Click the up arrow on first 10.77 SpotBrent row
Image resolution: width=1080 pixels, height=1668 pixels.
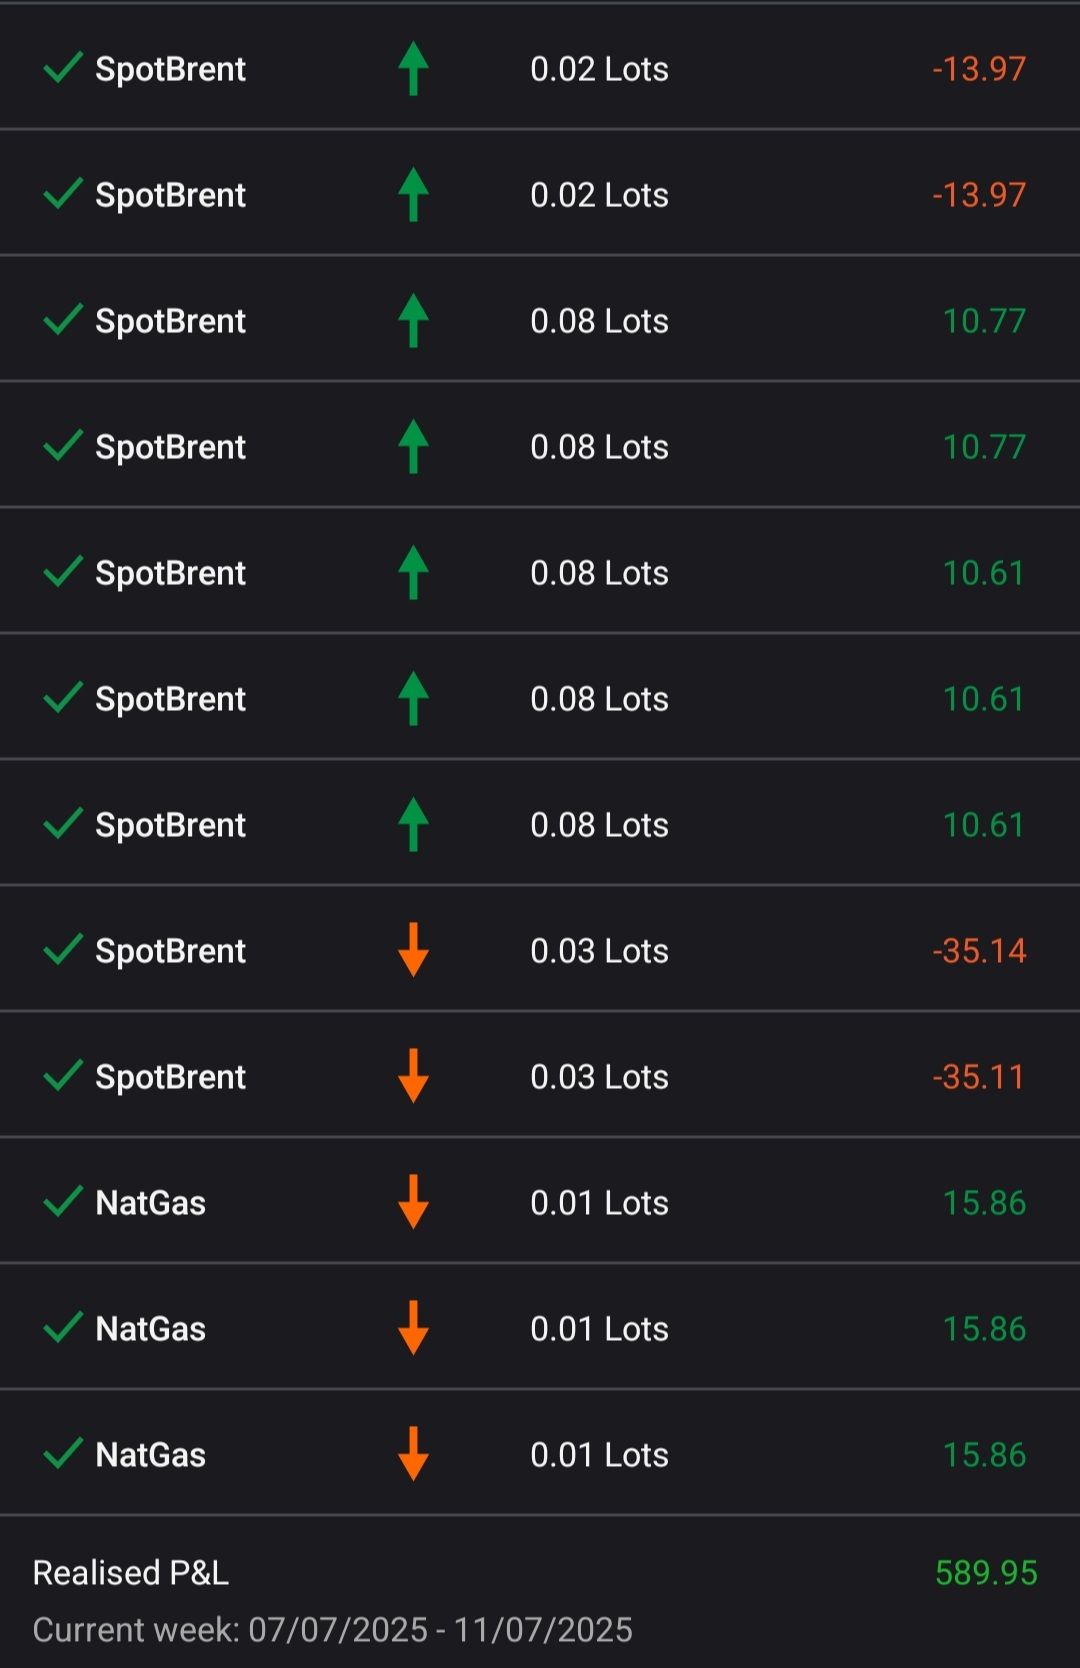pyautogui.click(x=413, y=321)
